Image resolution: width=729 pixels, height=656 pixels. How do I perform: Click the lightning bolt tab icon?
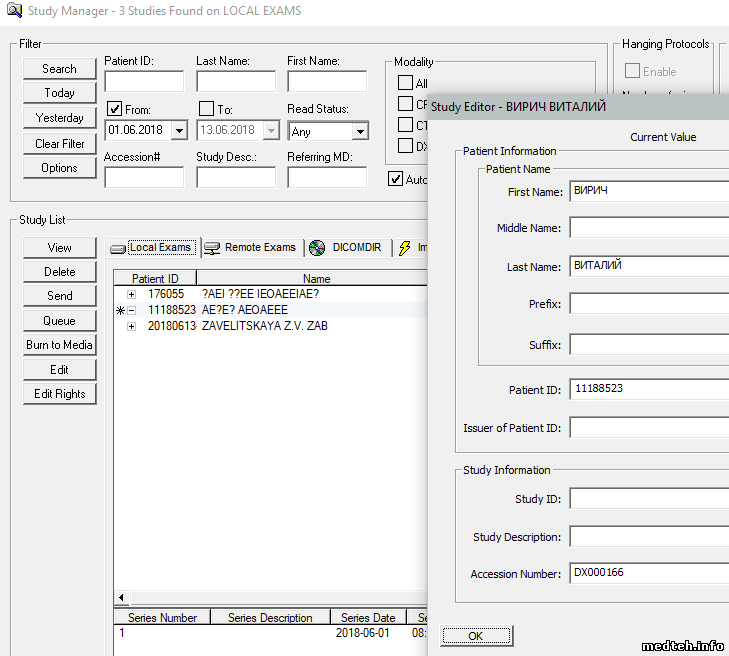tap(405, 248)
